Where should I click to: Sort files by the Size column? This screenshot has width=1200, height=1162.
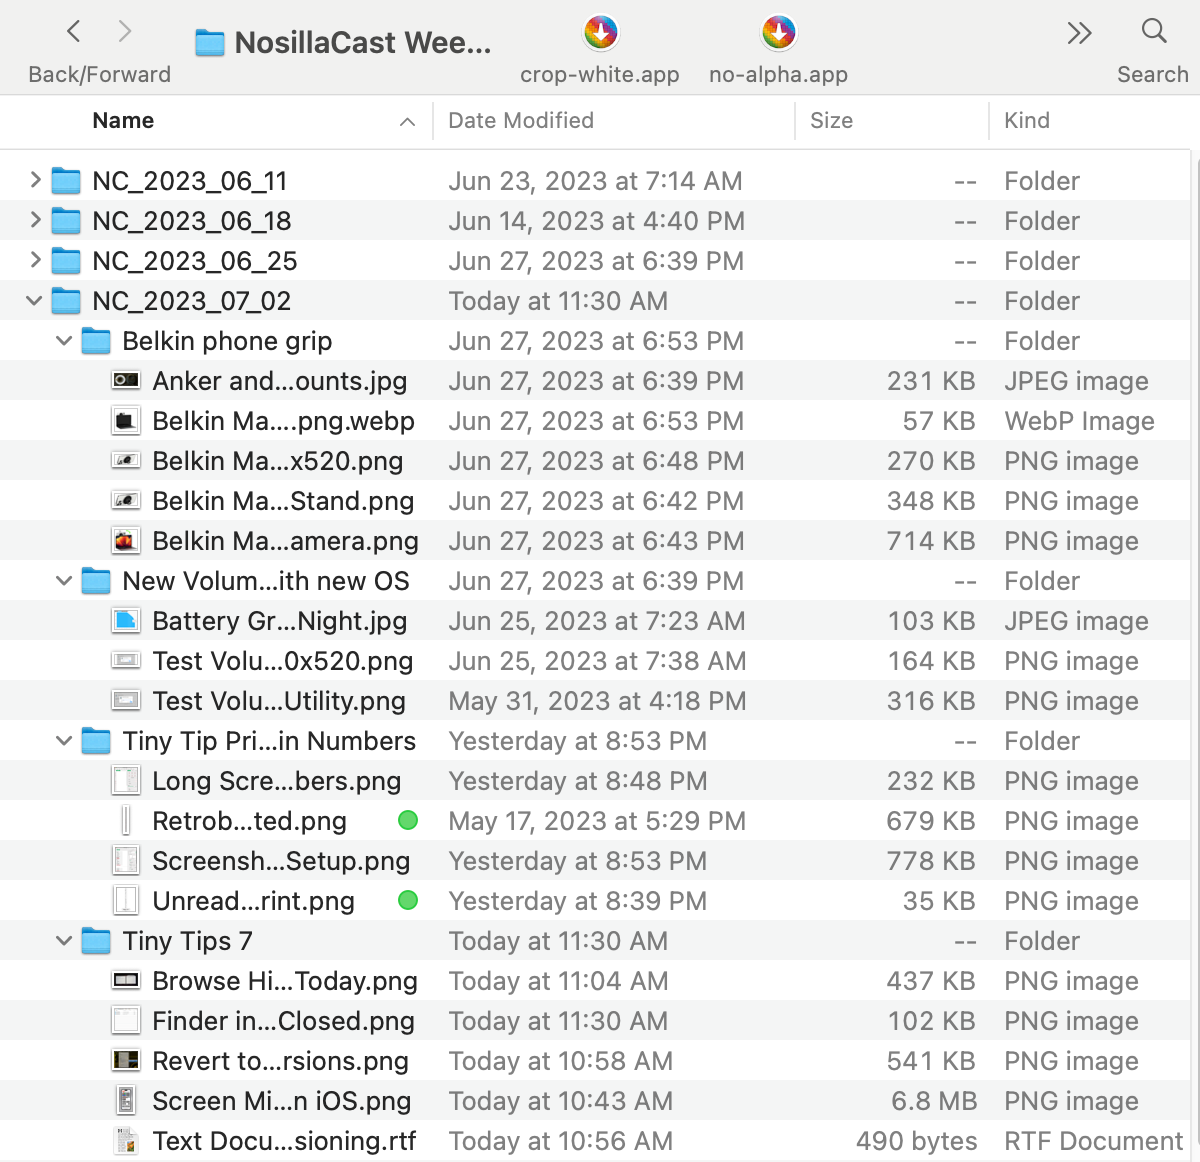pos(831,121)
